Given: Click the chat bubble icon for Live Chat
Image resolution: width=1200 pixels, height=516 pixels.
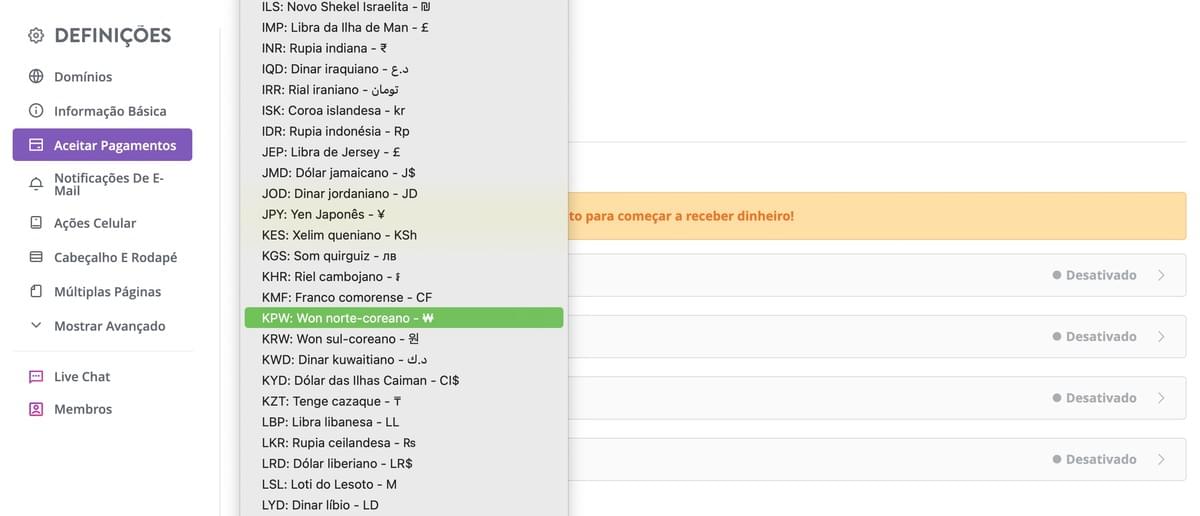Looking at the screenshot, I should [x=36, y=377].
